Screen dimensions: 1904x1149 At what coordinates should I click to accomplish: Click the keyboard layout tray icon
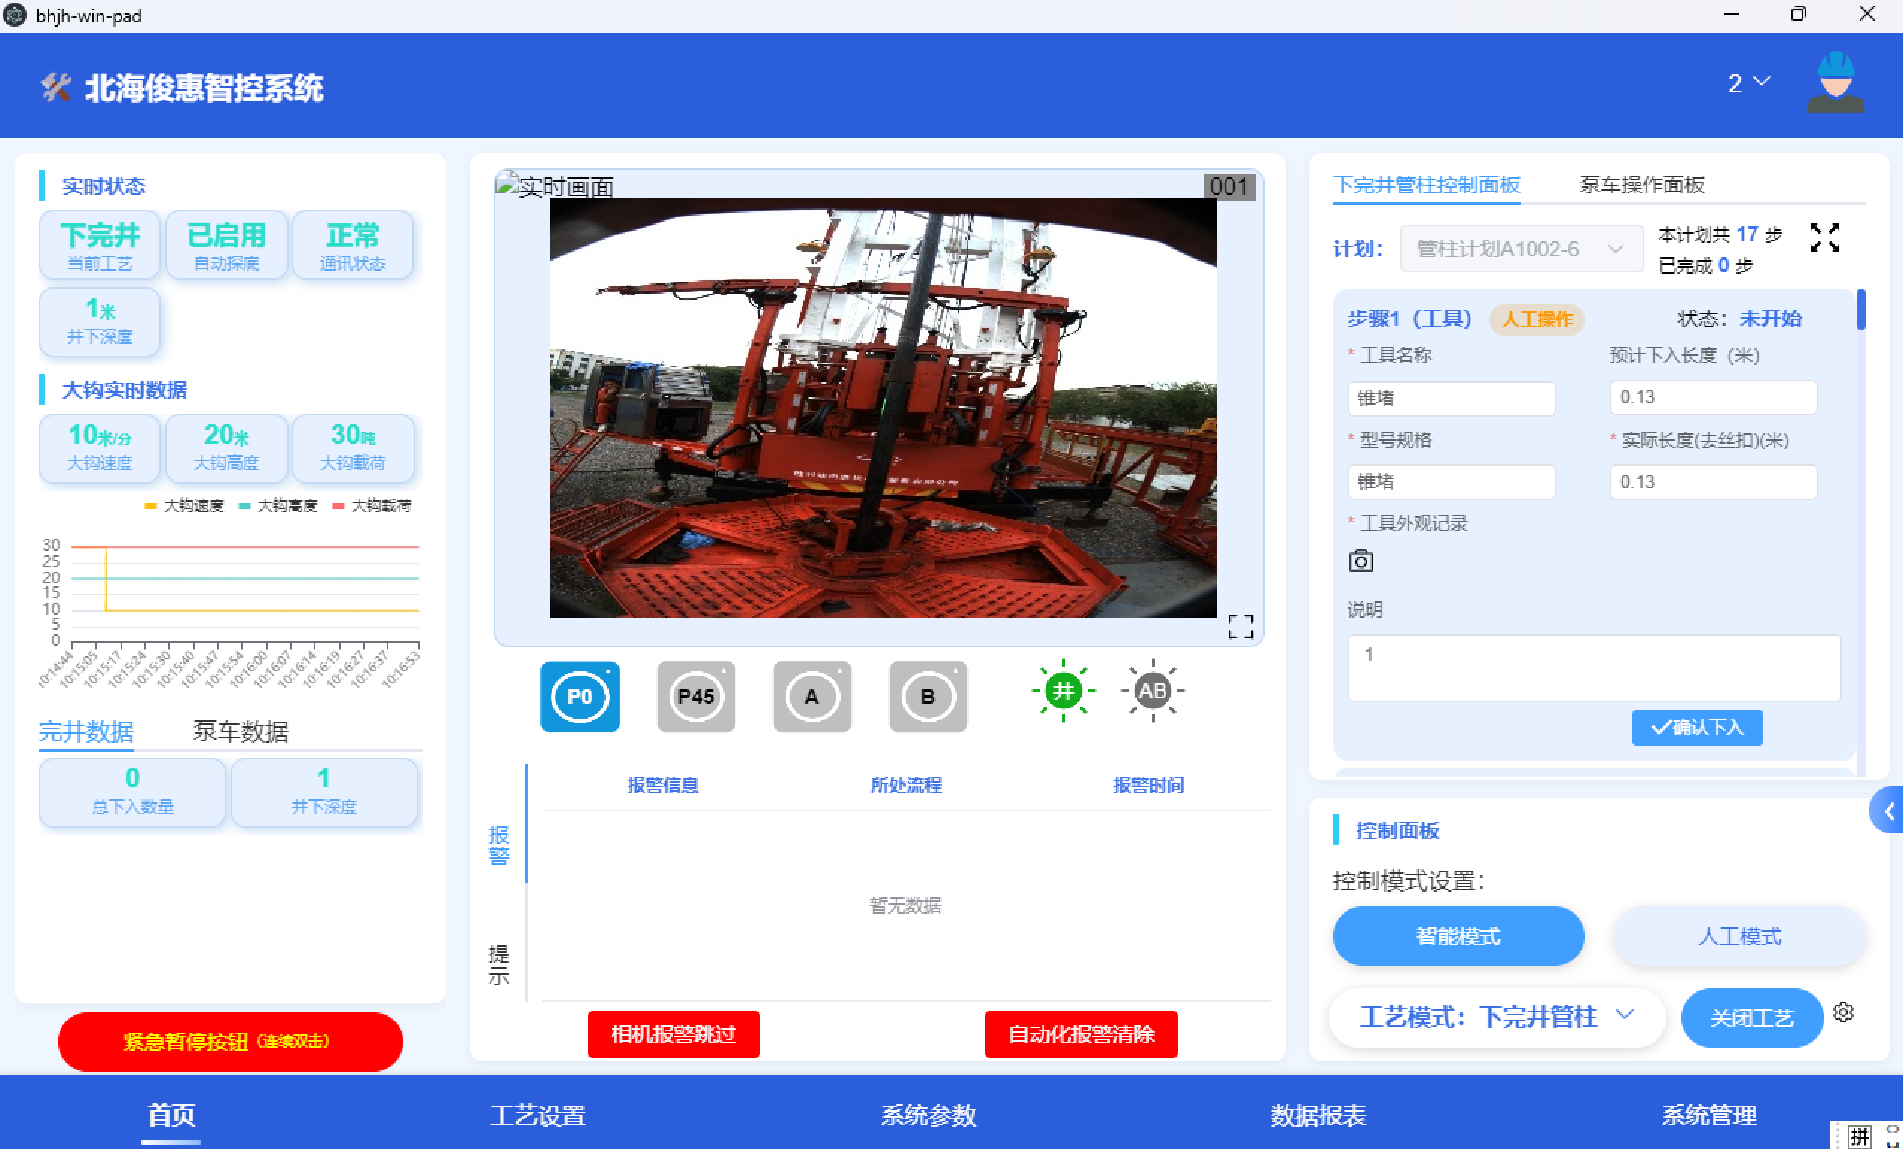(x=1860, y=1136)
